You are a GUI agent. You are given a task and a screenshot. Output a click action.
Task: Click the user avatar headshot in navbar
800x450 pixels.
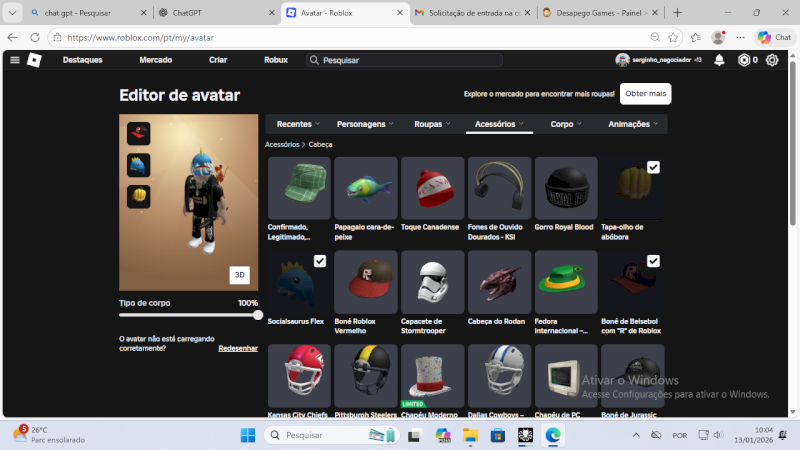[x=622, y=60]
